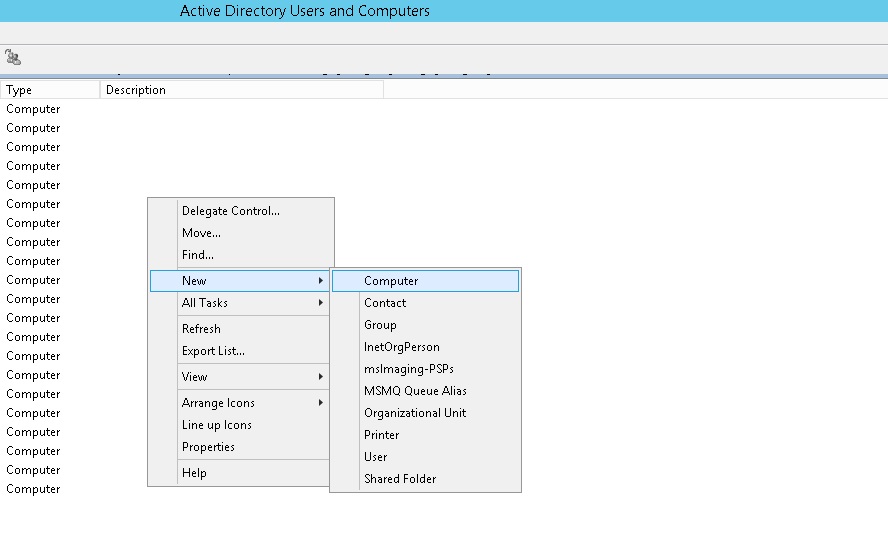
Task: Select msImaging-PSPs in the New submenu
Action: coord(425,369)
